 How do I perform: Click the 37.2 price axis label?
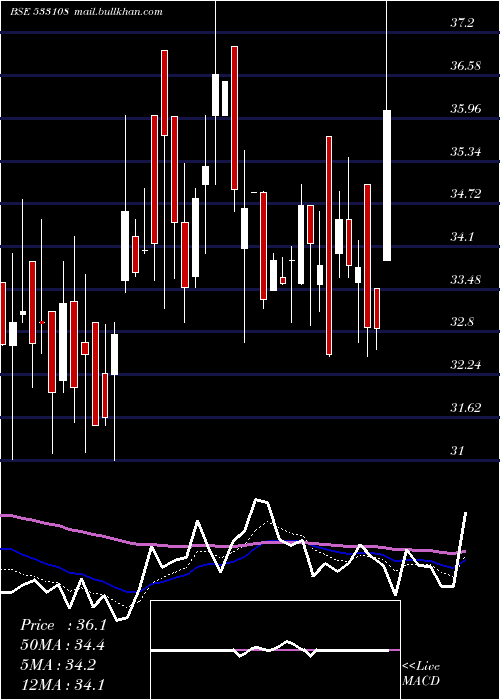tap(462, 23)
